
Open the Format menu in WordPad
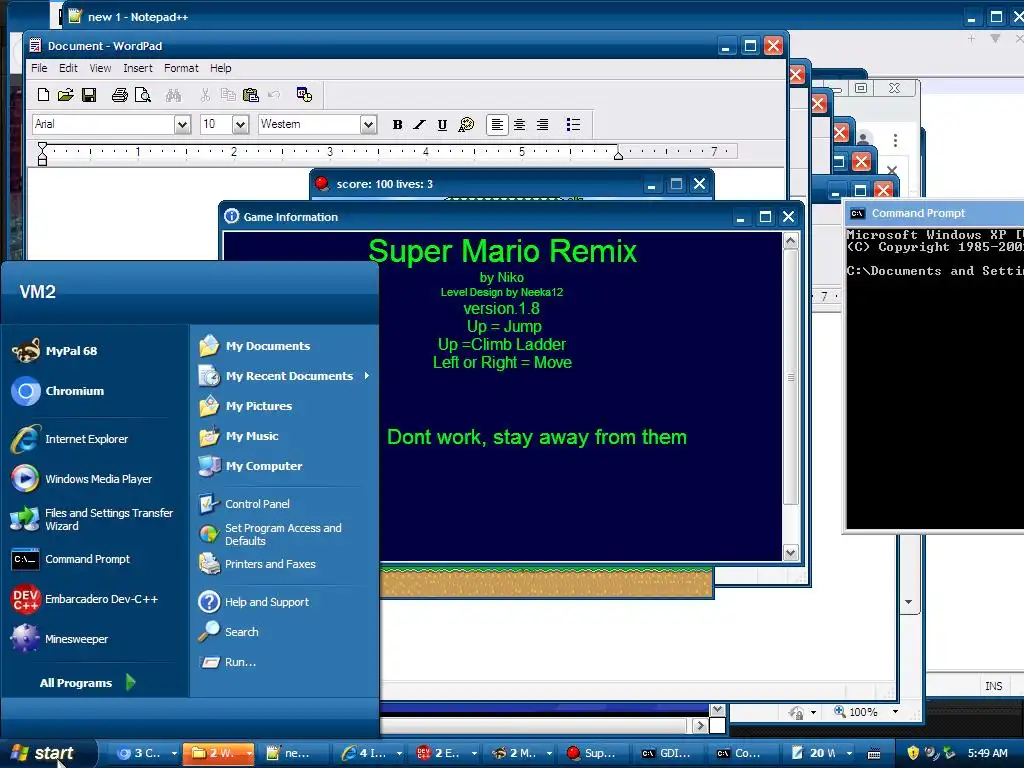(x=181, y=68)
